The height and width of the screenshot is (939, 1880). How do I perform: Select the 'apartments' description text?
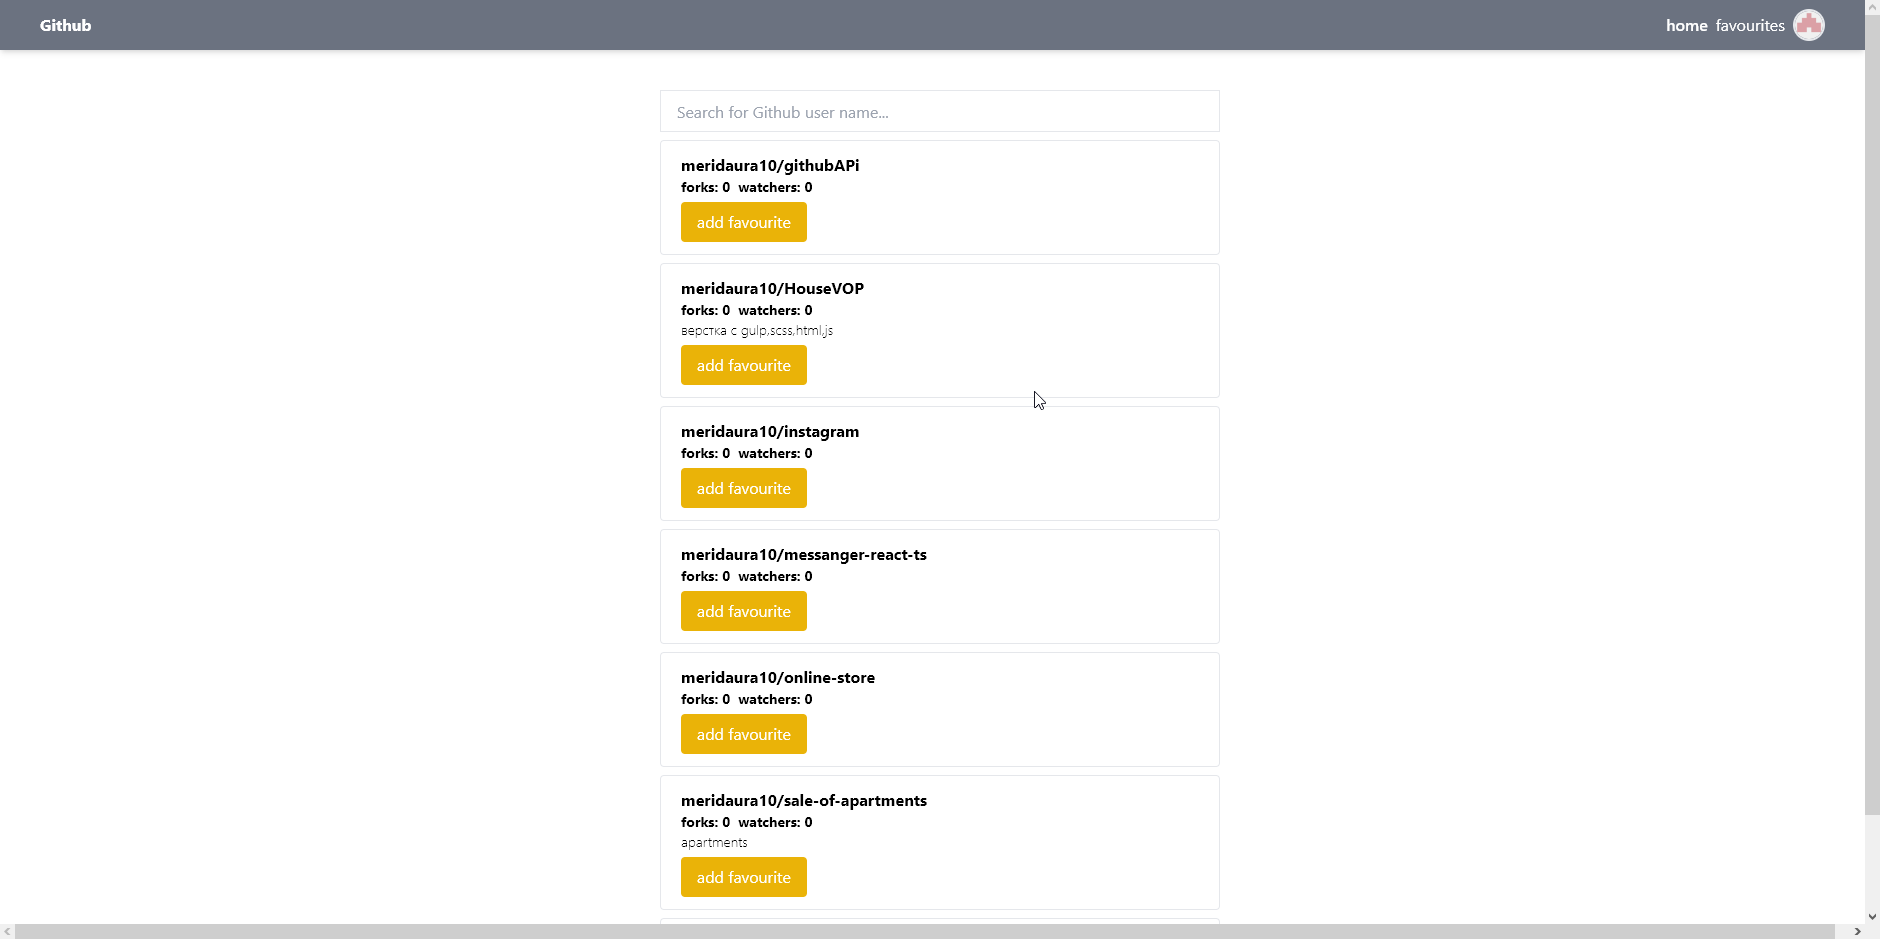click(x=714, y=842)
